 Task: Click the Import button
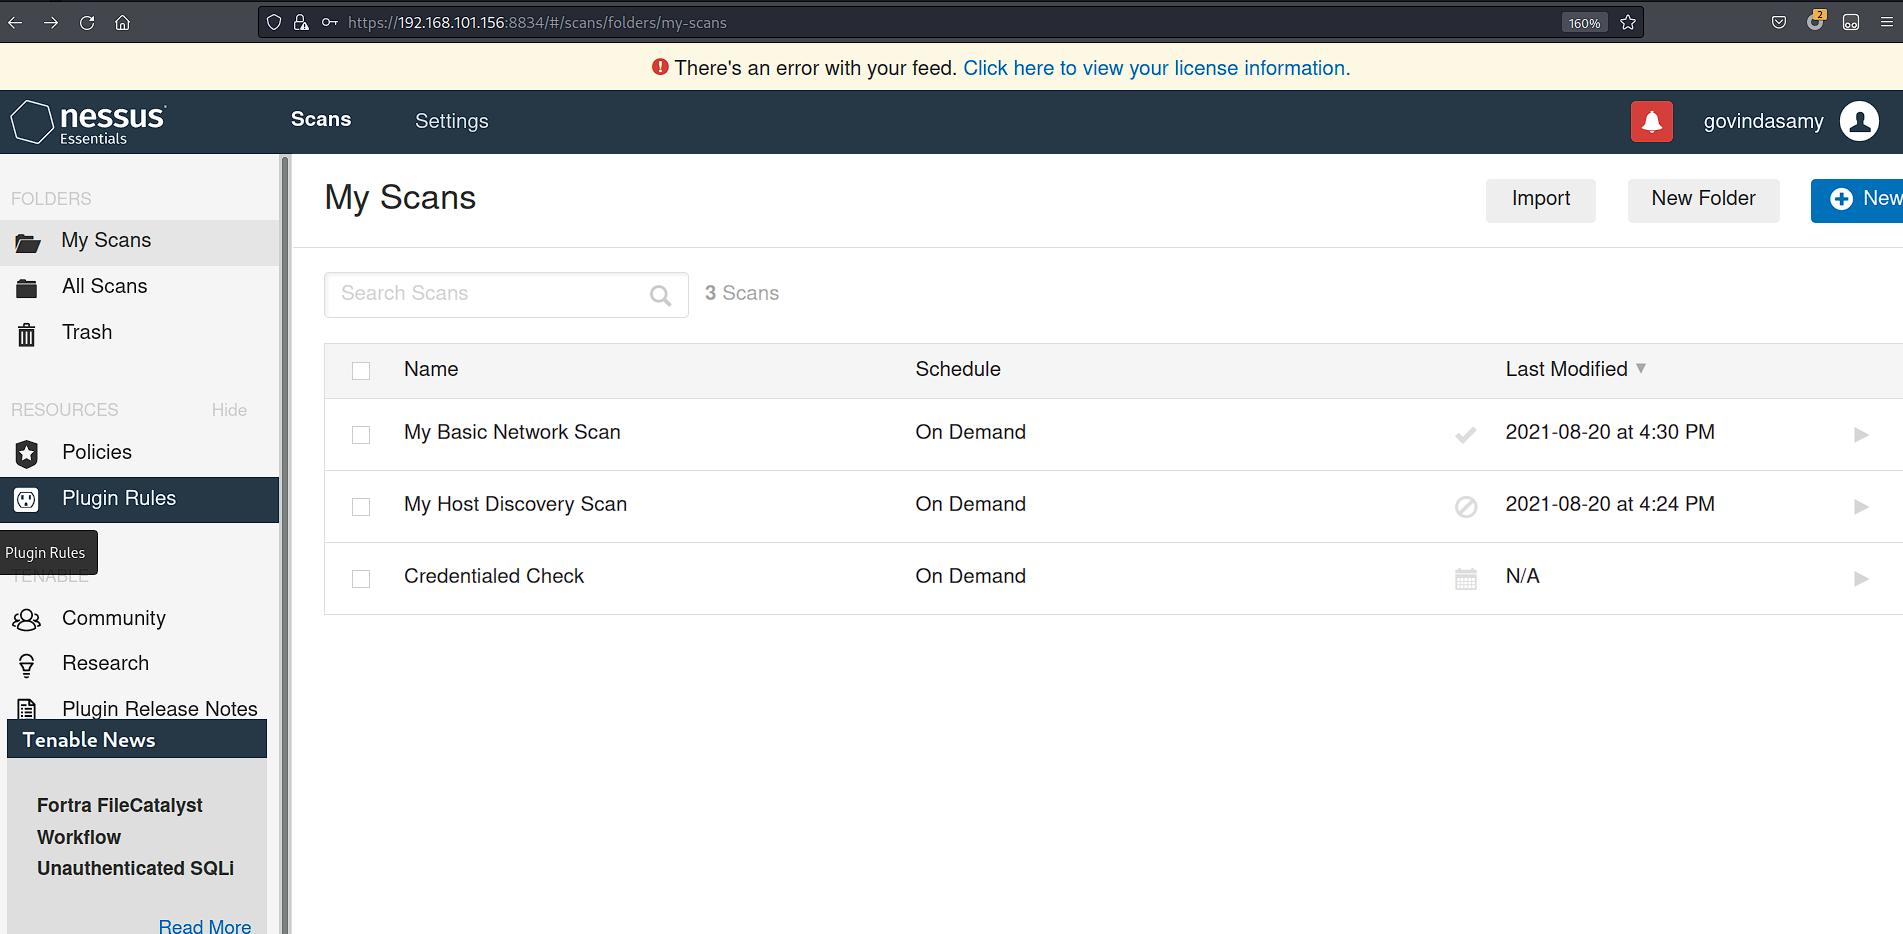tap(1540, 200)
